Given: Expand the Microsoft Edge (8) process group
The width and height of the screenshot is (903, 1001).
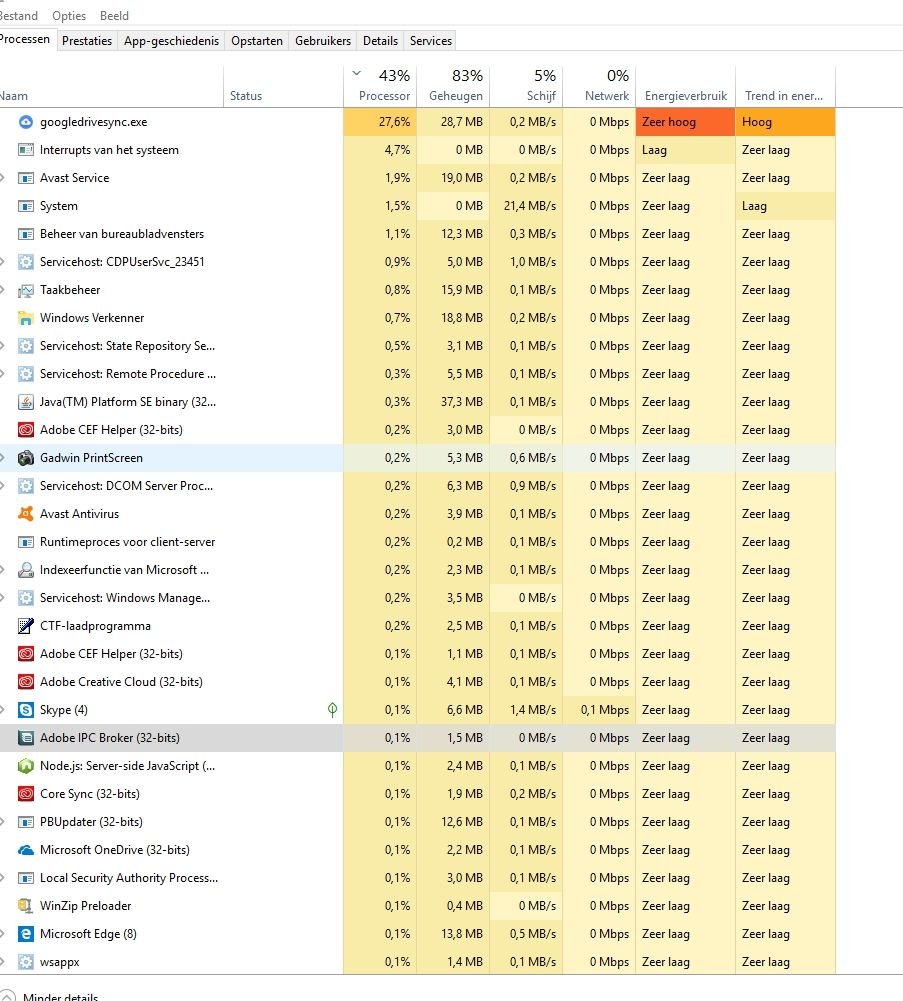Looking at the screenshot, I should click(x=3, y=934).
